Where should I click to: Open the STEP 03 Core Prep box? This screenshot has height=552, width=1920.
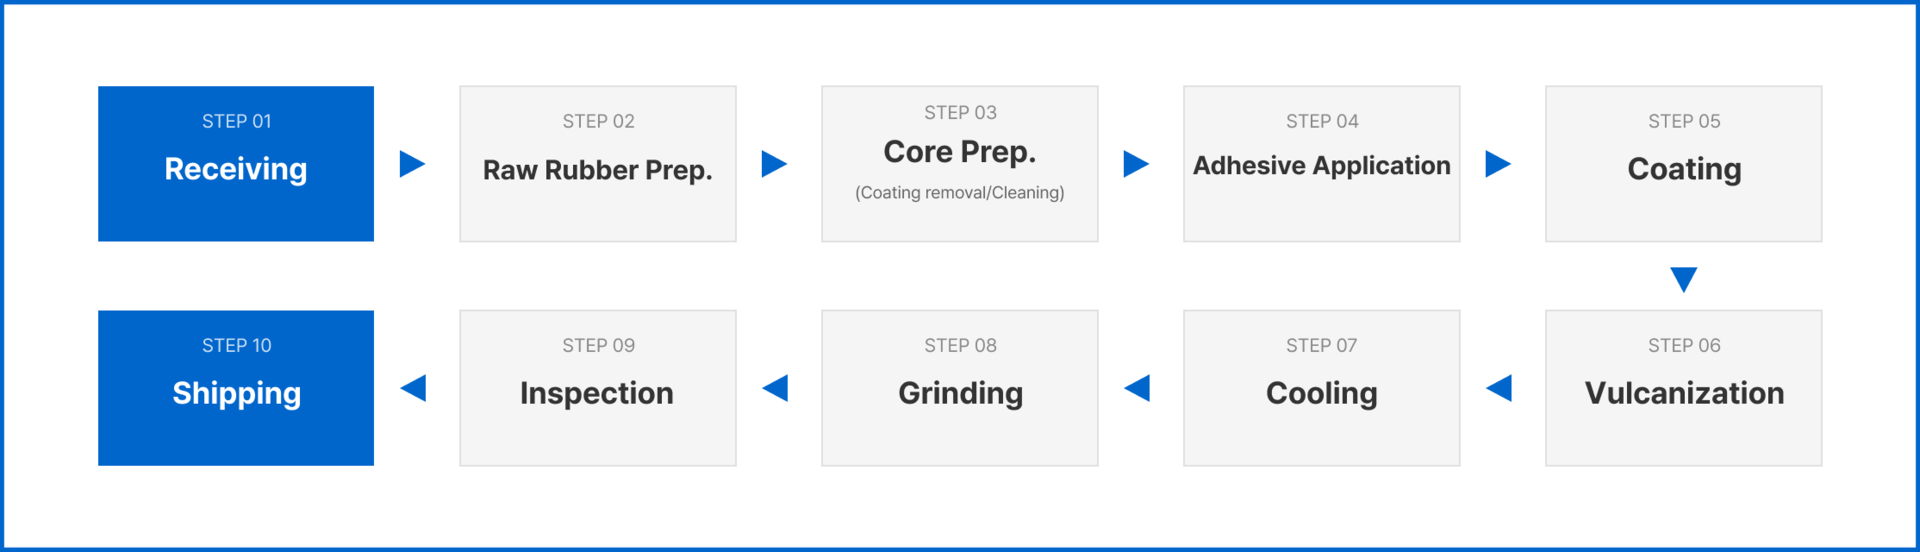[960, 164]
